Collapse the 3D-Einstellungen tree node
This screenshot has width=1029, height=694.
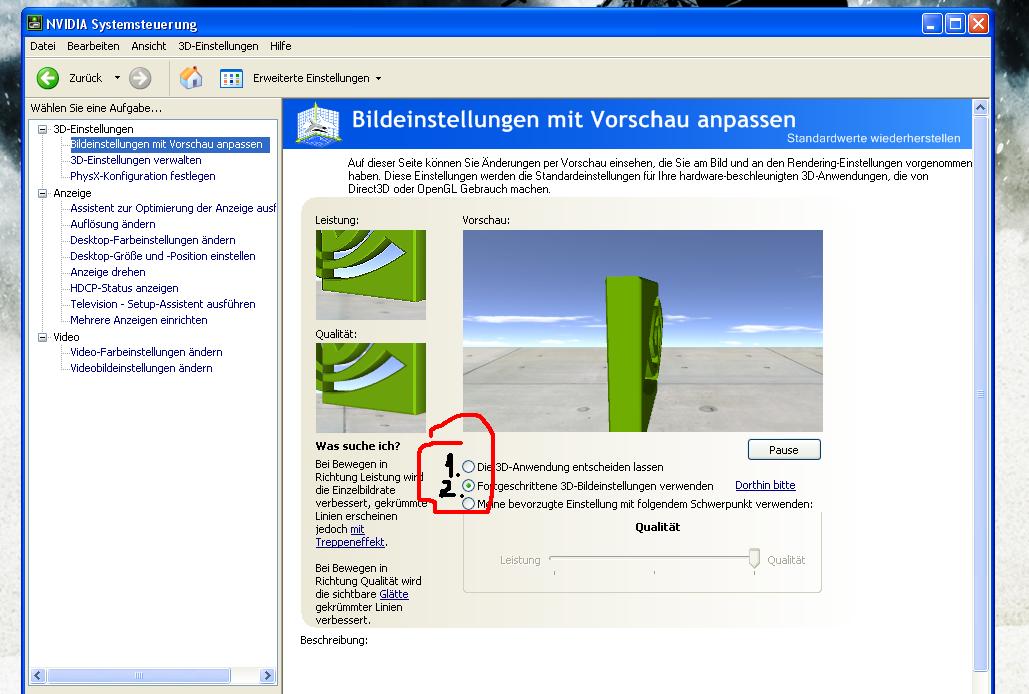point(43,129)
